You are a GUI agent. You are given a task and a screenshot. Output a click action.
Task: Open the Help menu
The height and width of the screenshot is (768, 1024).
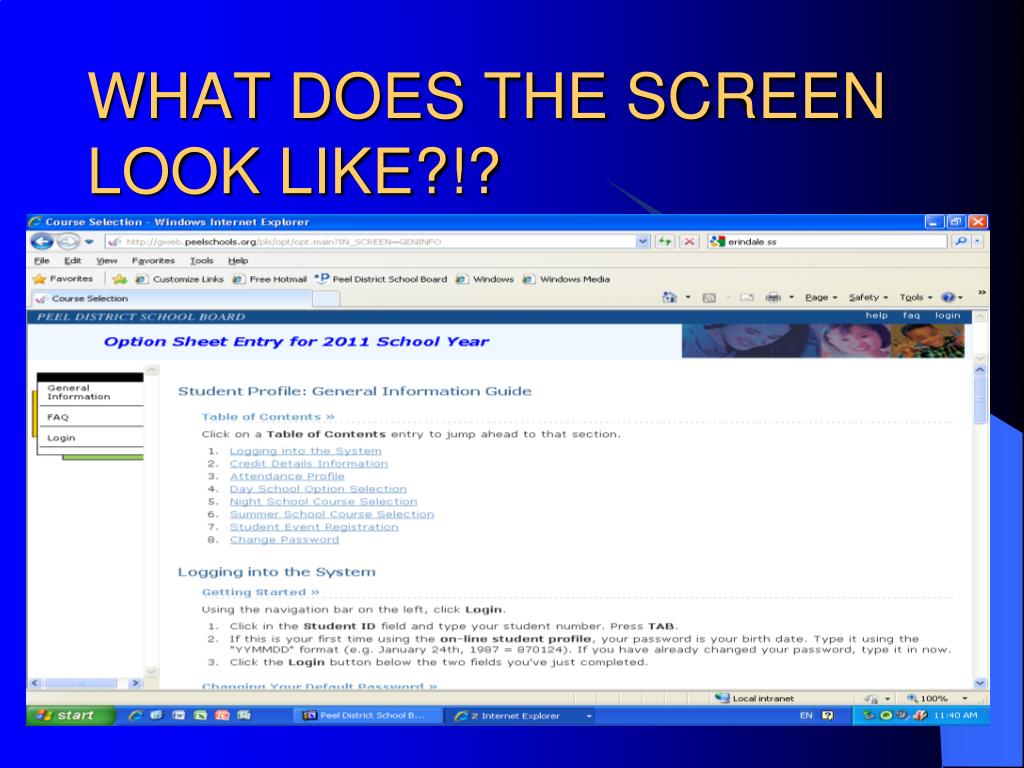[238, 261]
